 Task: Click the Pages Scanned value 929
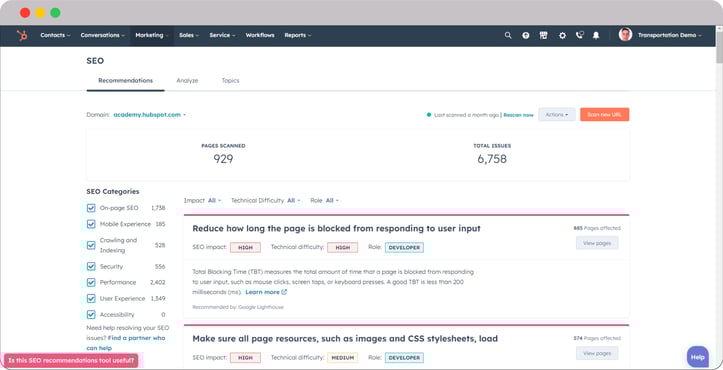click(x=223, y=159)
